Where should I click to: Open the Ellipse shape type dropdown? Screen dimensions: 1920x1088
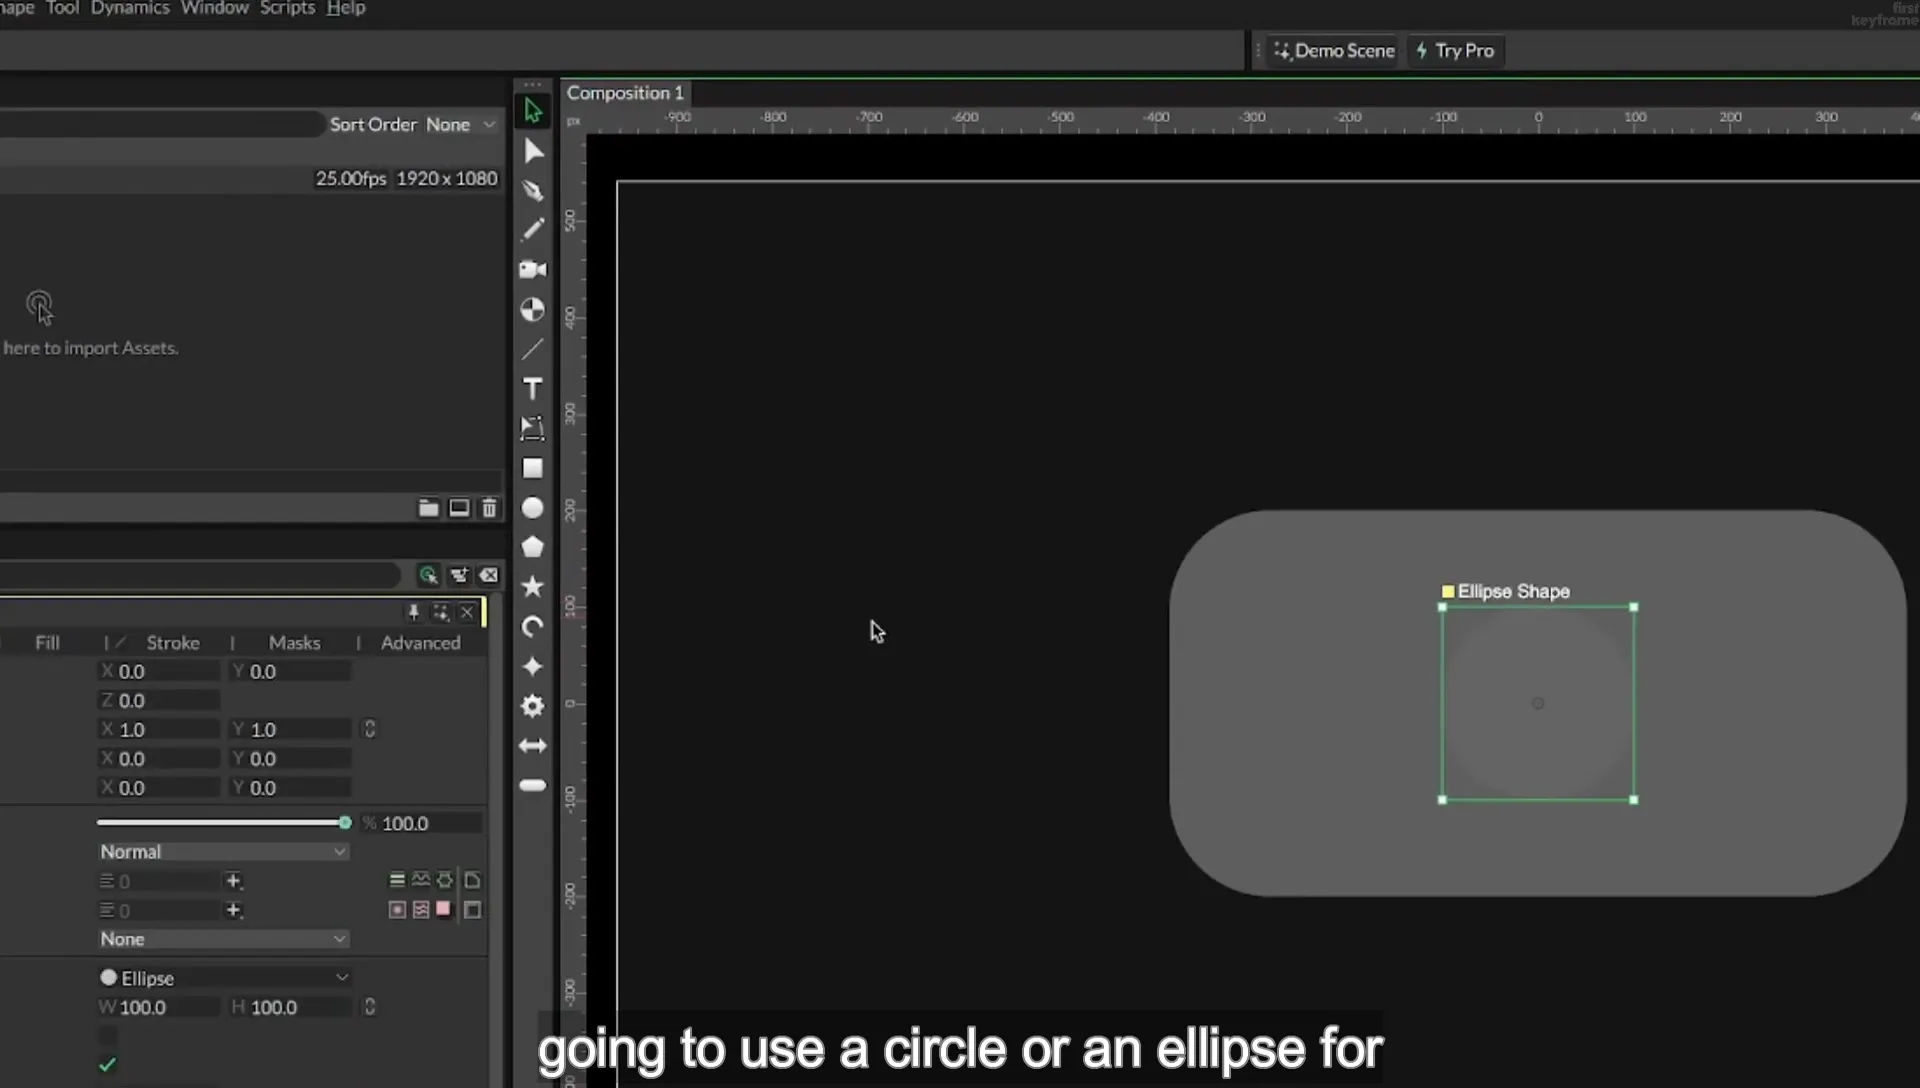[224, 978]
